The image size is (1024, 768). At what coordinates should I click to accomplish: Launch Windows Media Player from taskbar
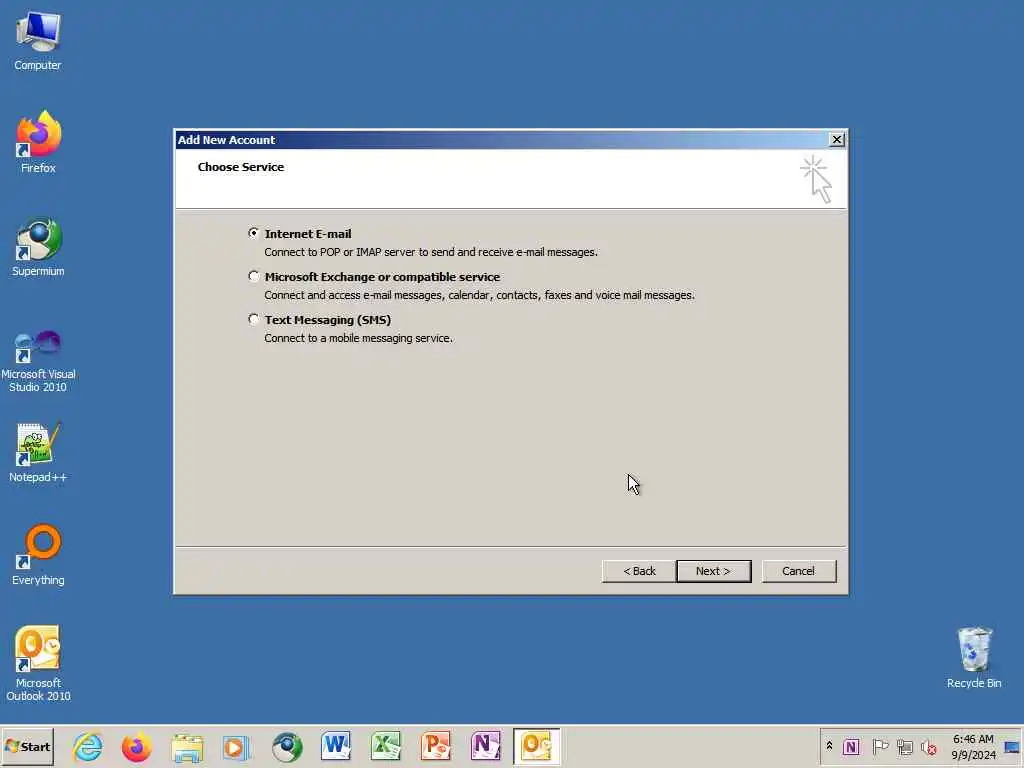(236, 746)
